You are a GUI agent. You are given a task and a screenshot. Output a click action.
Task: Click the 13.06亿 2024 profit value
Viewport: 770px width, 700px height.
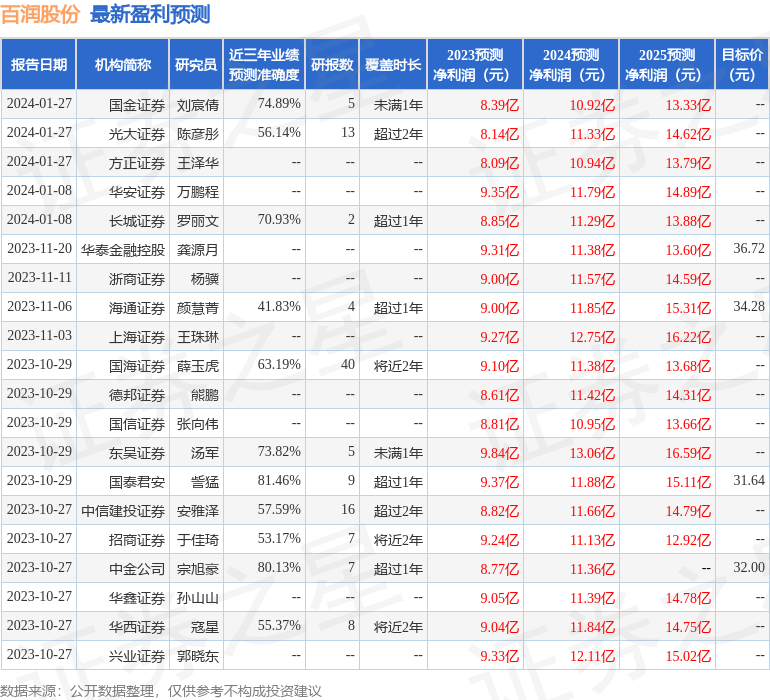click(592, 453)
